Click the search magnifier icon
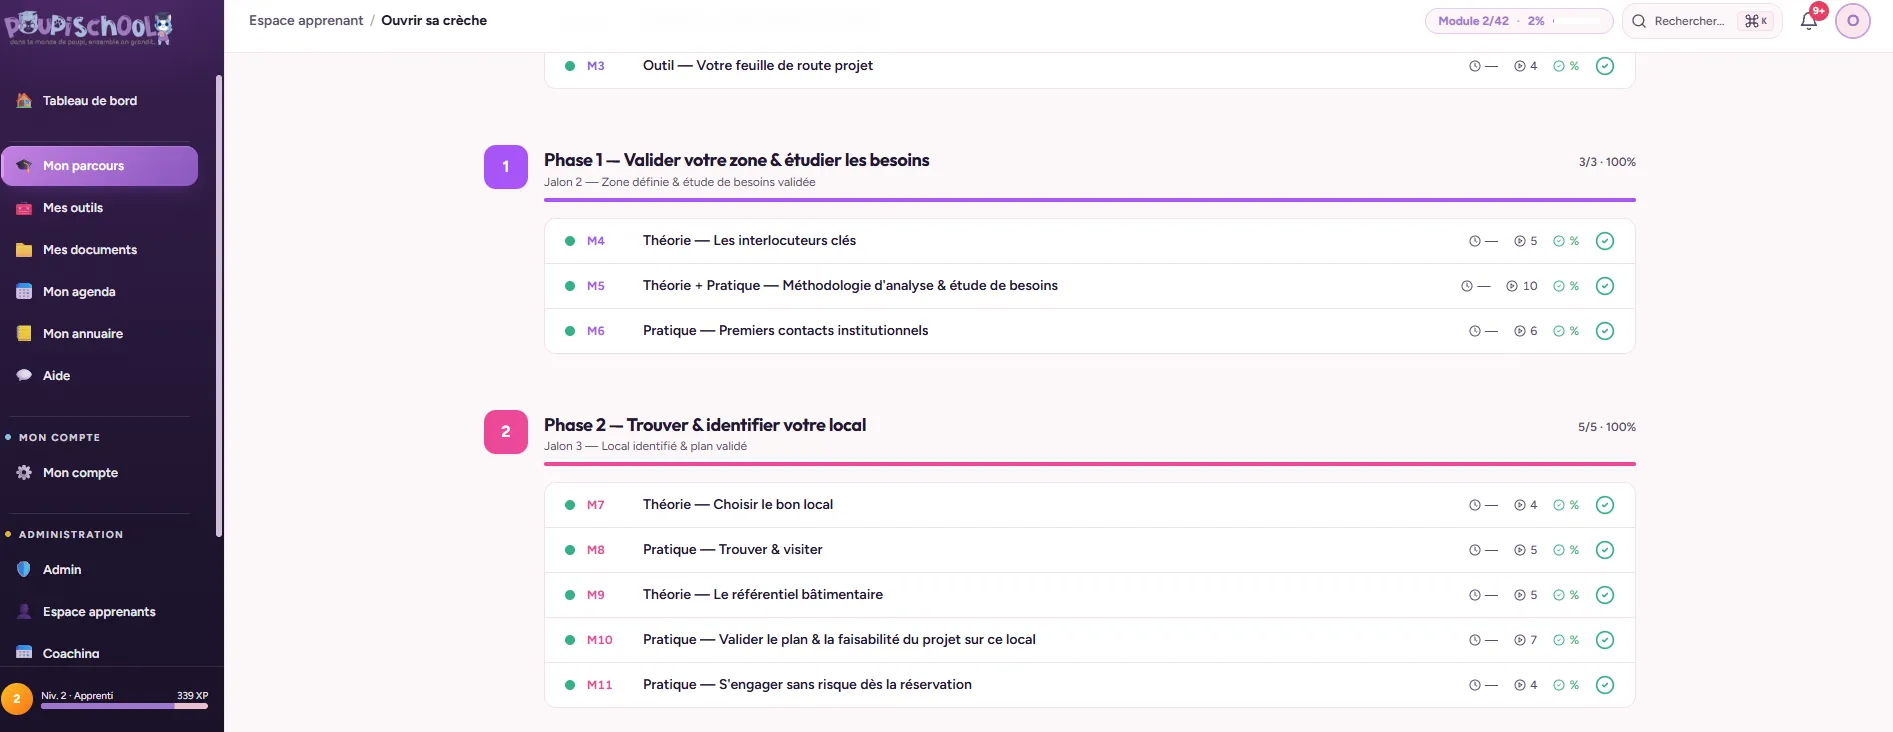Screen dimensions: 1893x732 [x=1639, y=21]
